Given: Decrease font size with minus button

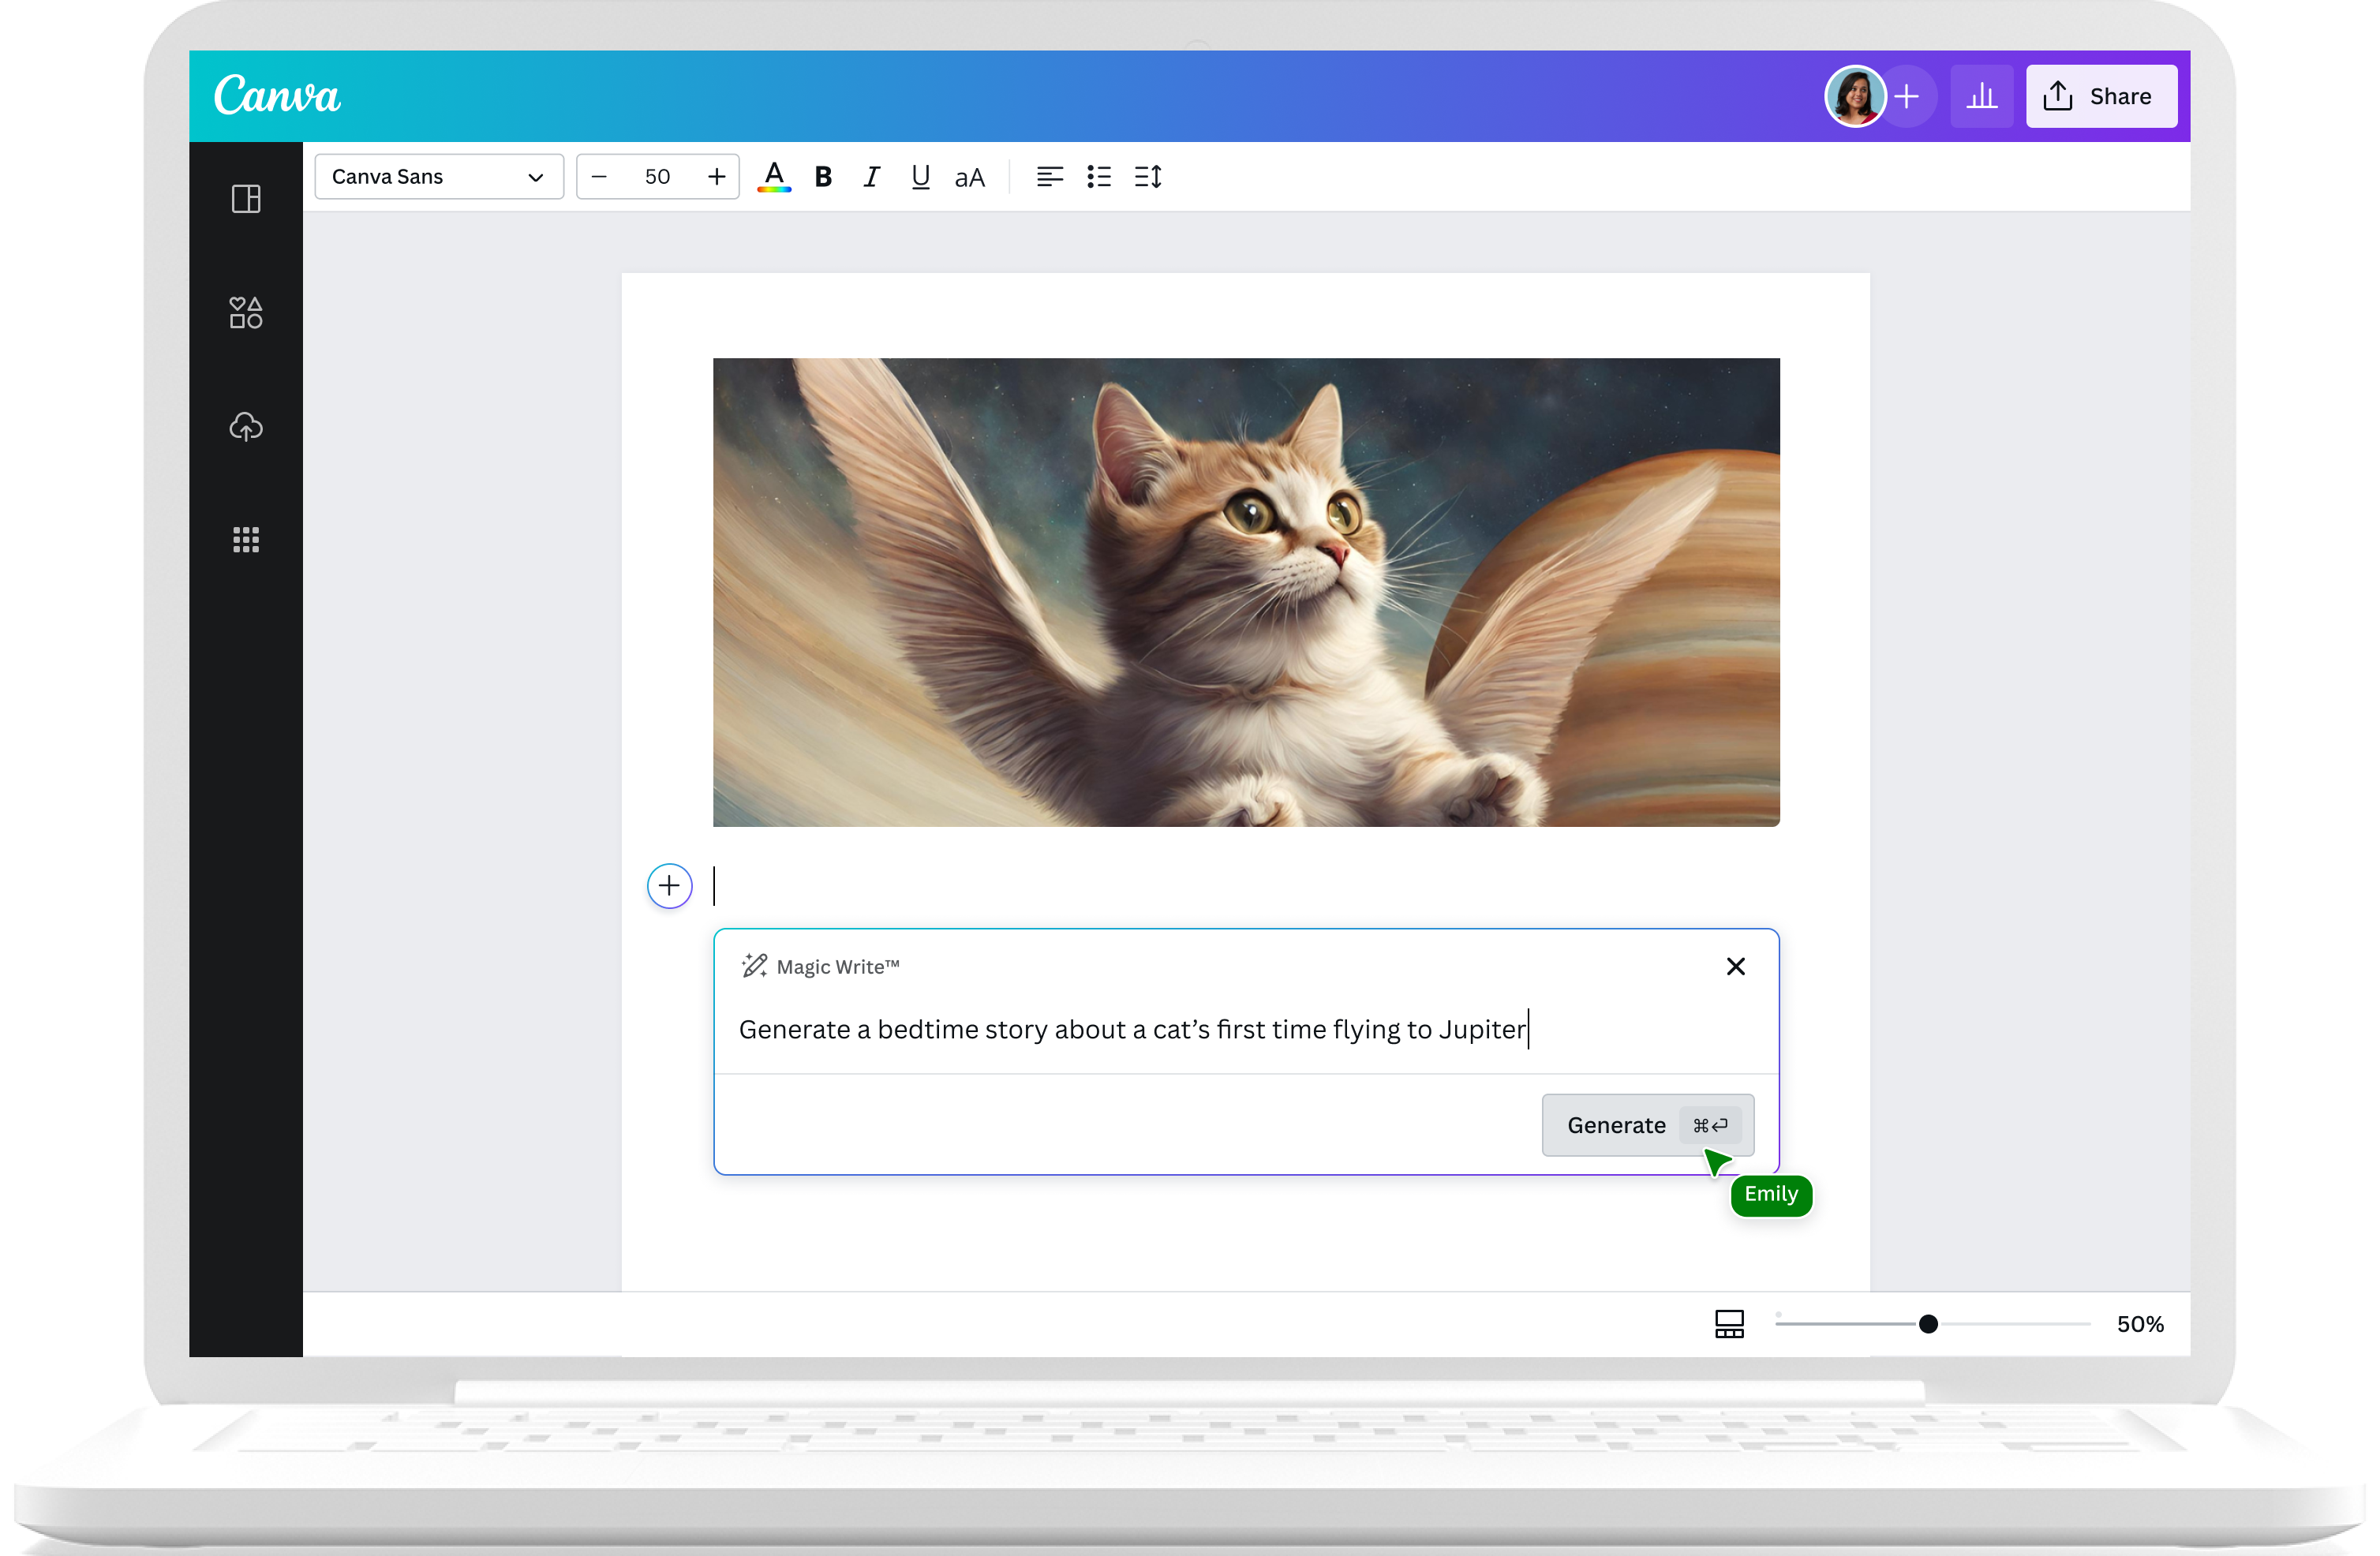Looking at the screenshot, I should [599, 177].
